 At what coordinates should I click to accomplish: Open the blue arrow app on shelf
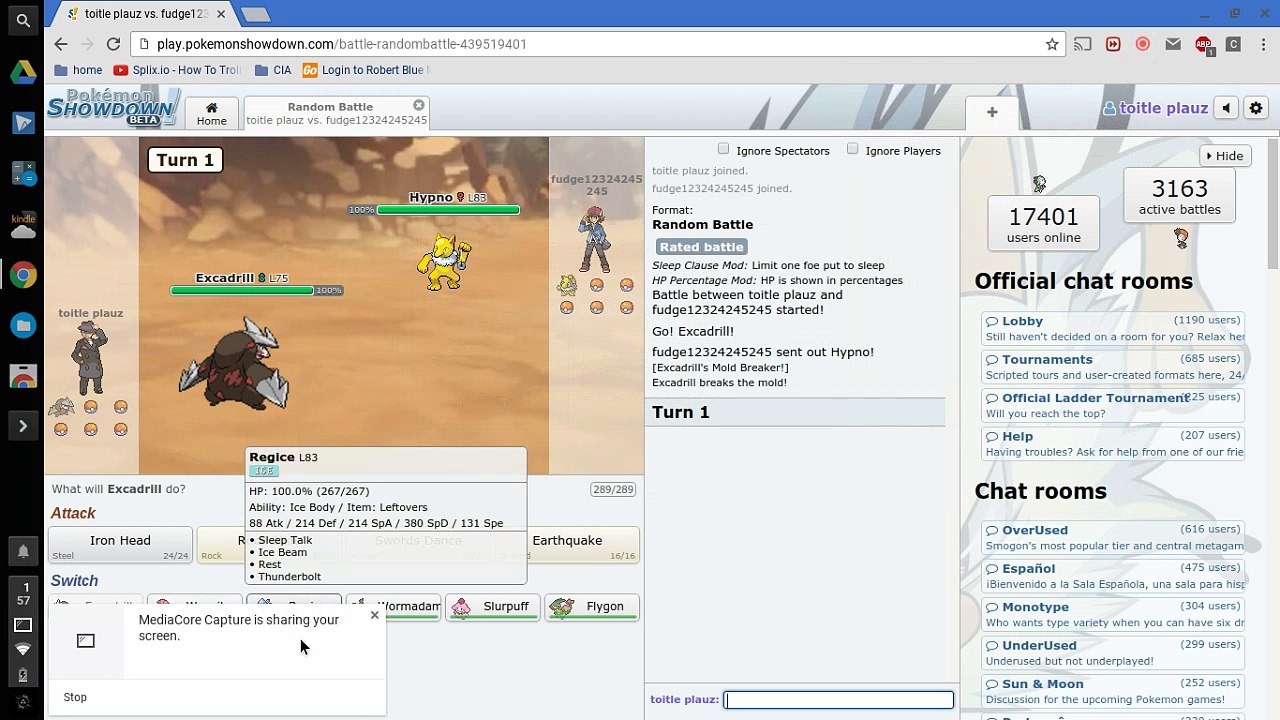coord(23,122)
